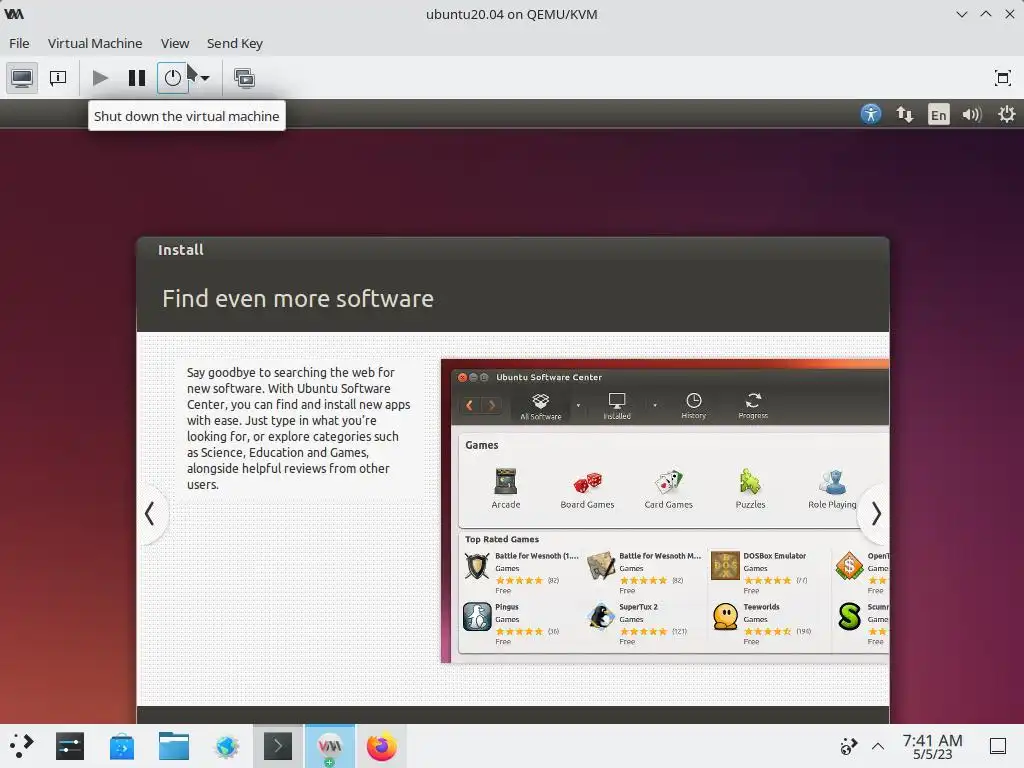
Task: Expand hidden system tray icons
Action: coord(878,746)
